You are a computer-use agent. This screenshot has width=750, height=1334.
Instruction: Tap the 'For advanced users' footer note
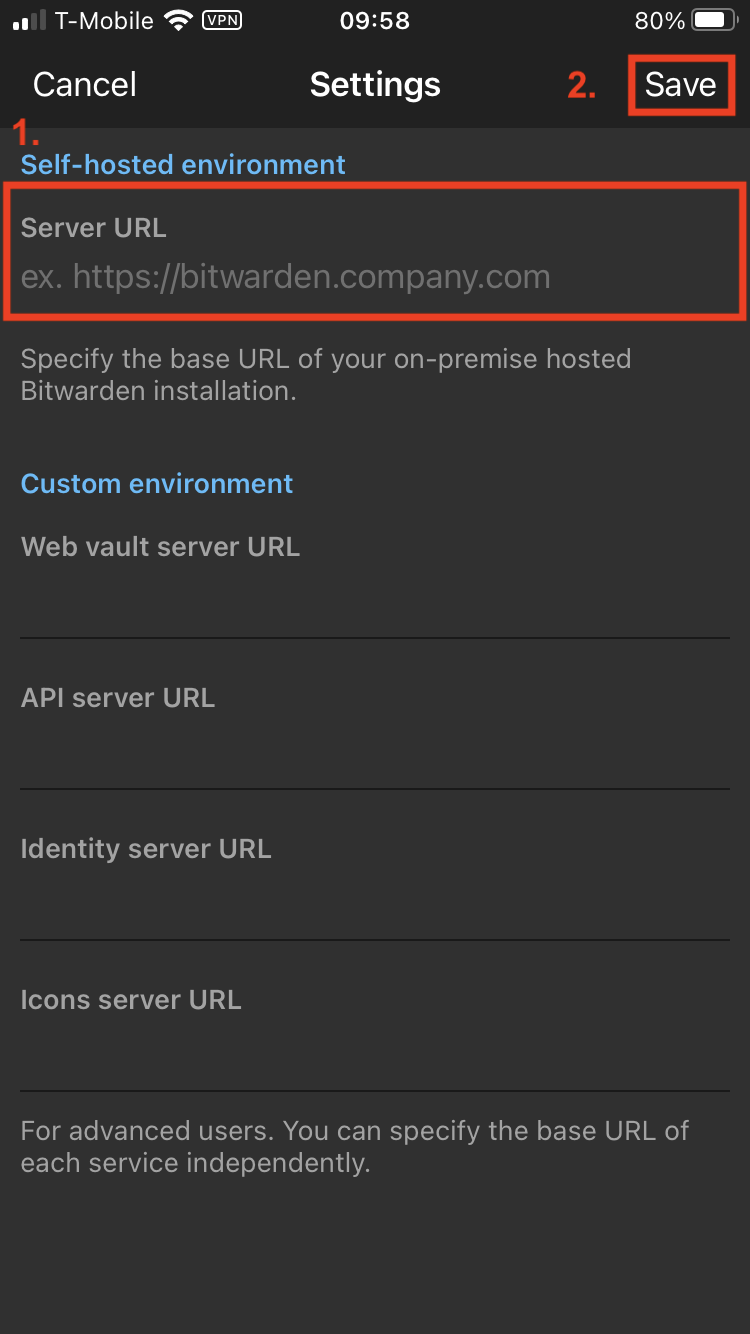[x=354, y=1147]
